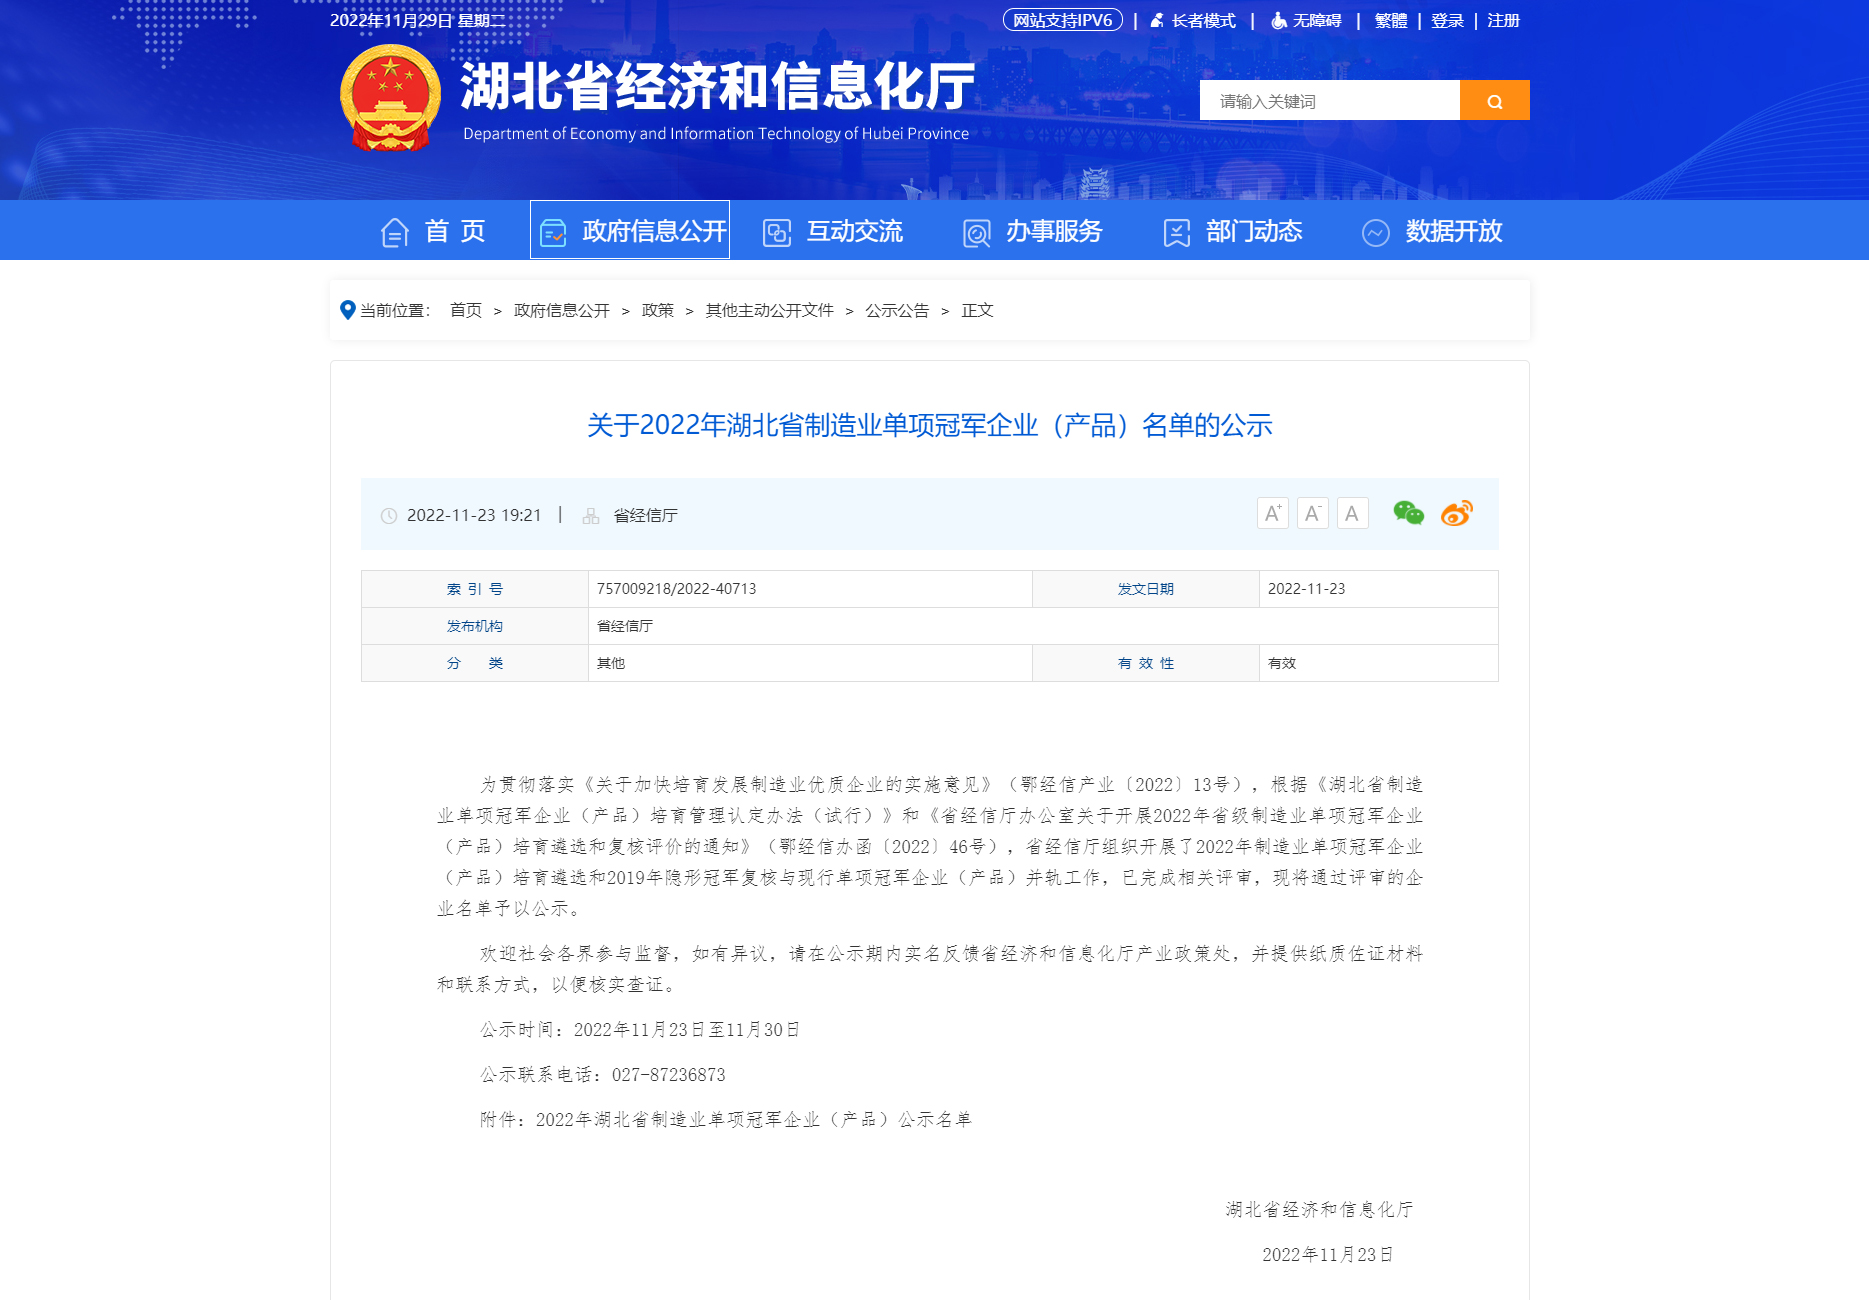Screen dimensions: 1869x1300
Task: Open the 办事服务 navigation tab
Action: 1032,231
